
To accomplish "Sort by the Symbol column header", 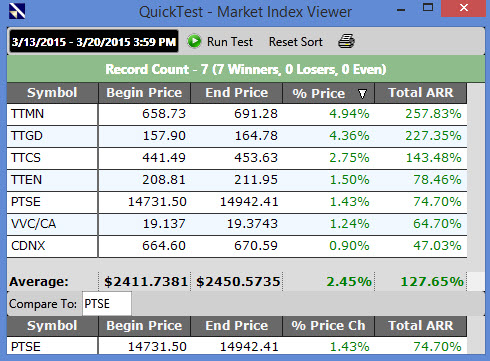I will click(52, 93).
